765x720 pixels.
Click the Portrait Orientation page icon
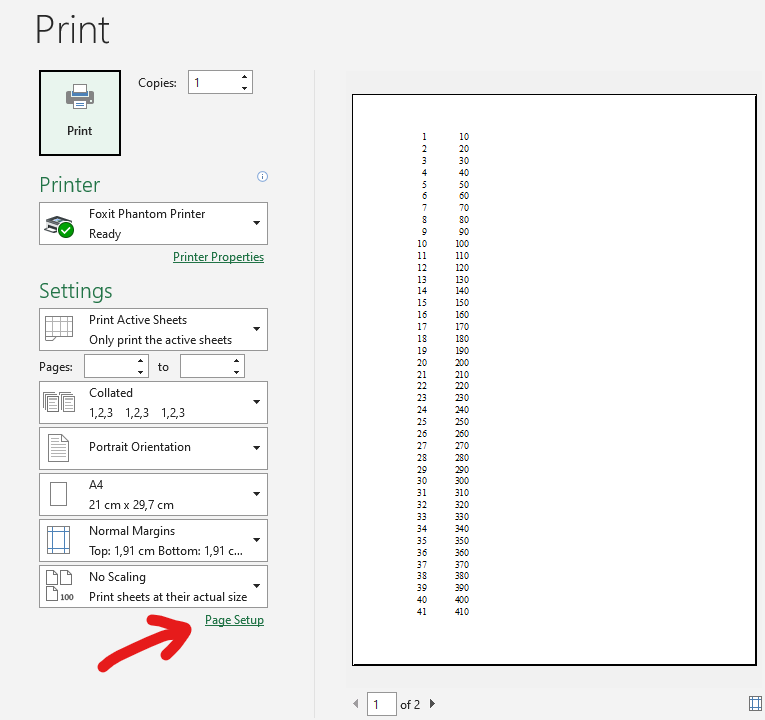pyautogui.click(x=59, y=448)
